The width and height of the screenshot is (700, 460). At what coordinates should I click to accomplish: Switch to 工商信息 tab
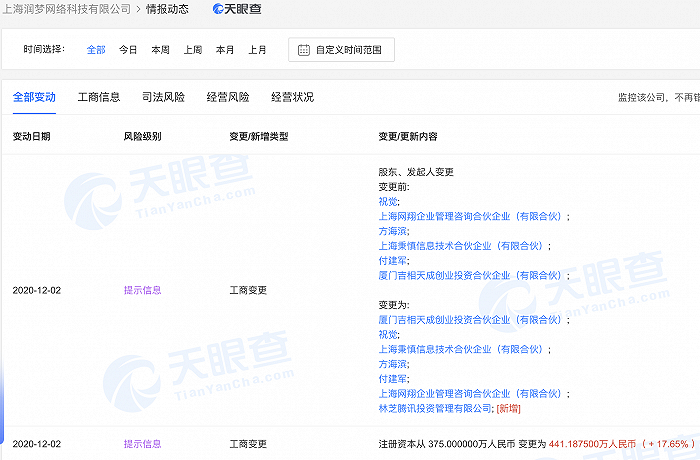(x=99, y=97)
